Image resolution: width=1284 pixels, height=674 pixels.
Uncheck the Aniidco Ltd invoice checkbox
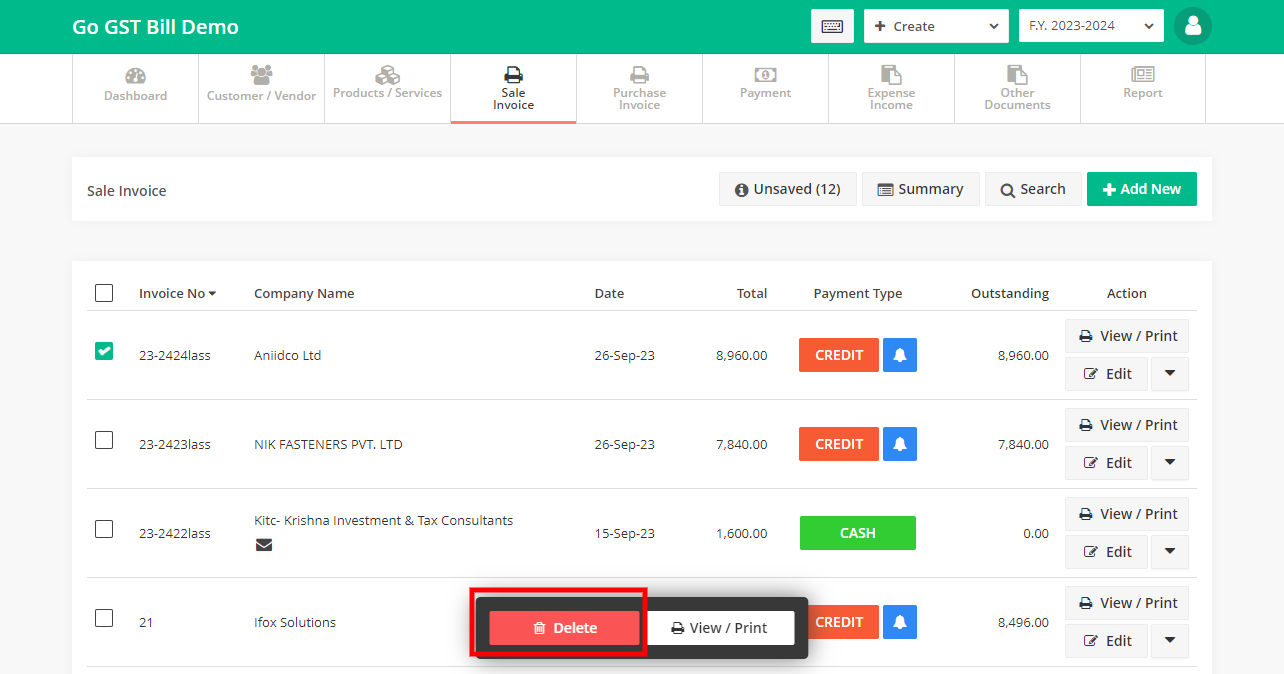point(104,351)
